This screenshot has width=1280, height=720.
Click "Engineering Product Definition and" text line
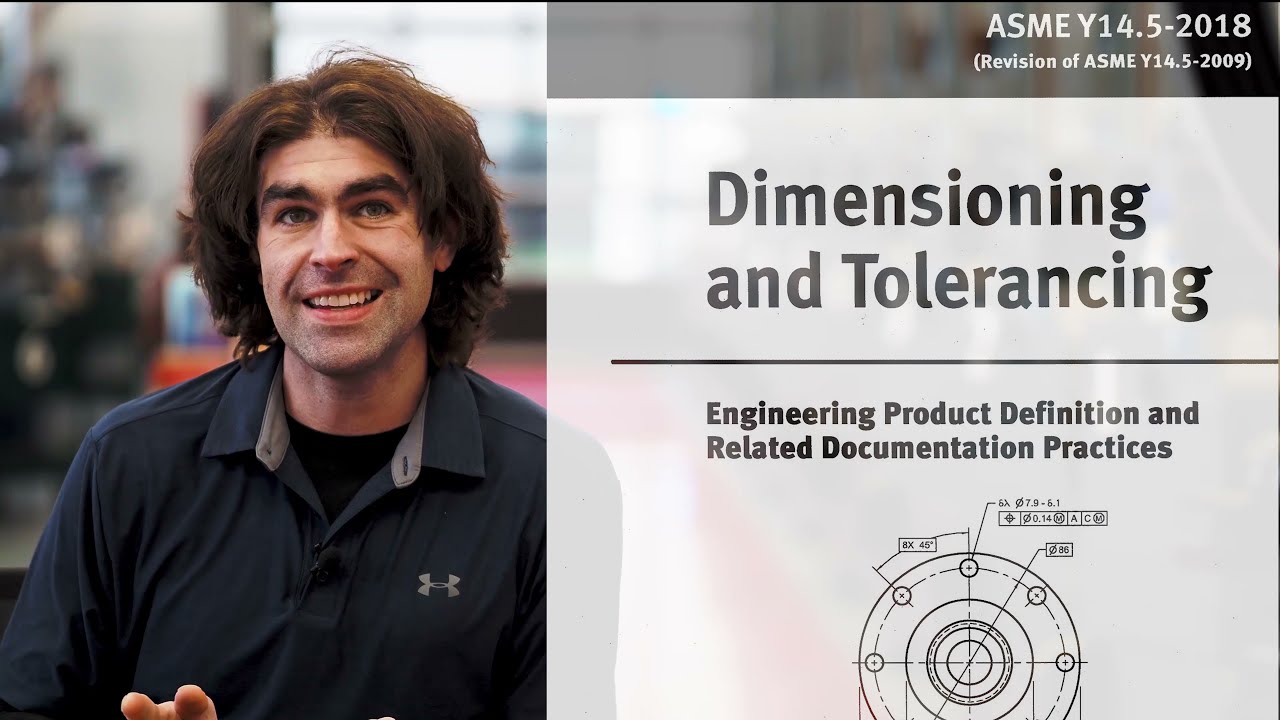tap(952, 413)
